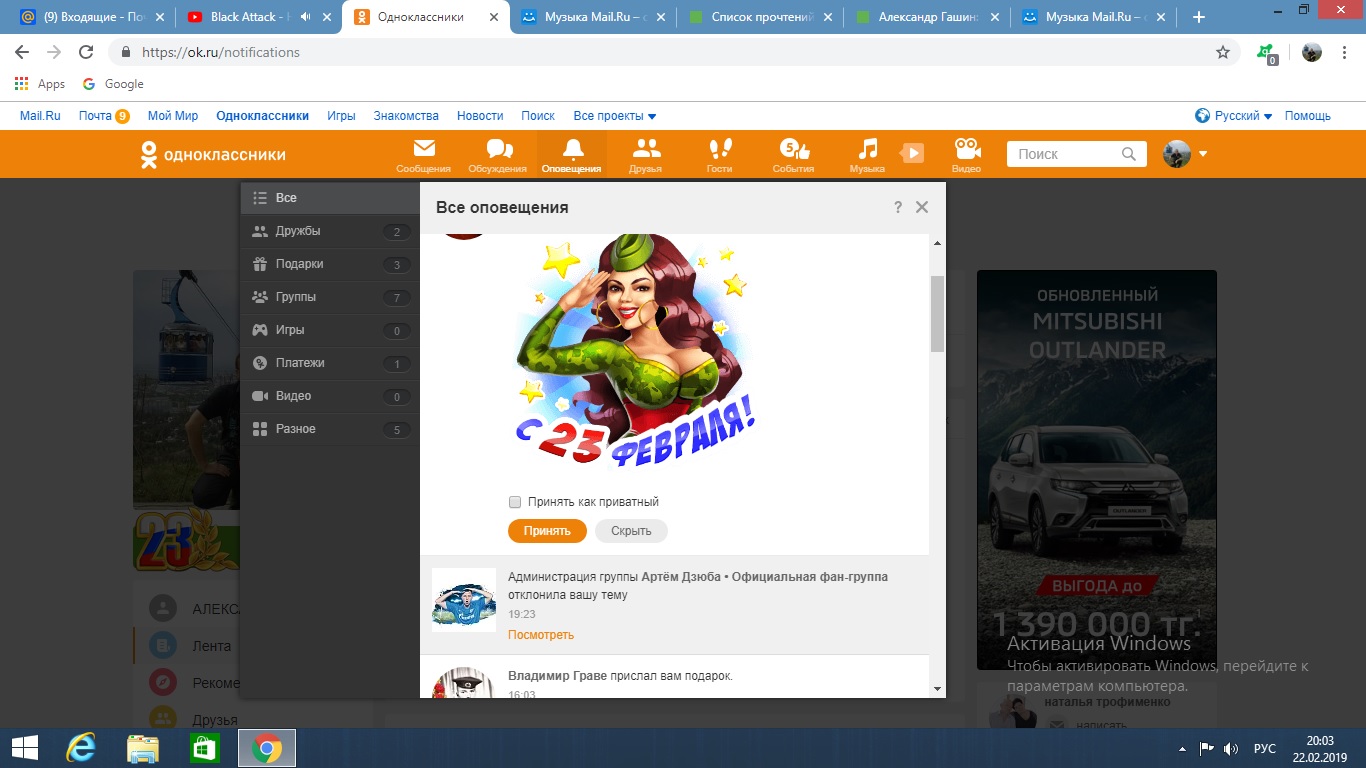Expand Все проекты dropdown

point(614,116)
